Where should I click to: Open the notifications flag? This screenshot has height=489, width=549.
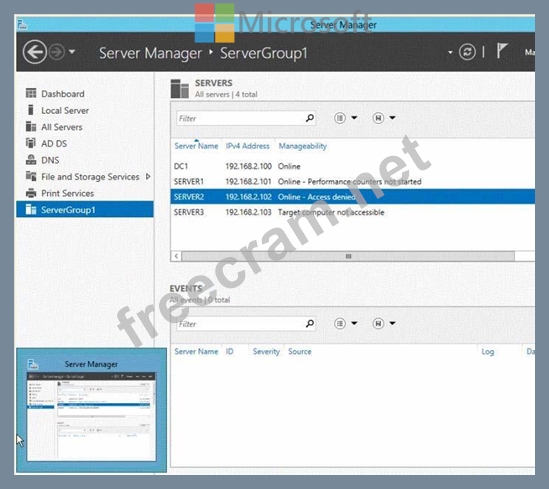(502, 51)
